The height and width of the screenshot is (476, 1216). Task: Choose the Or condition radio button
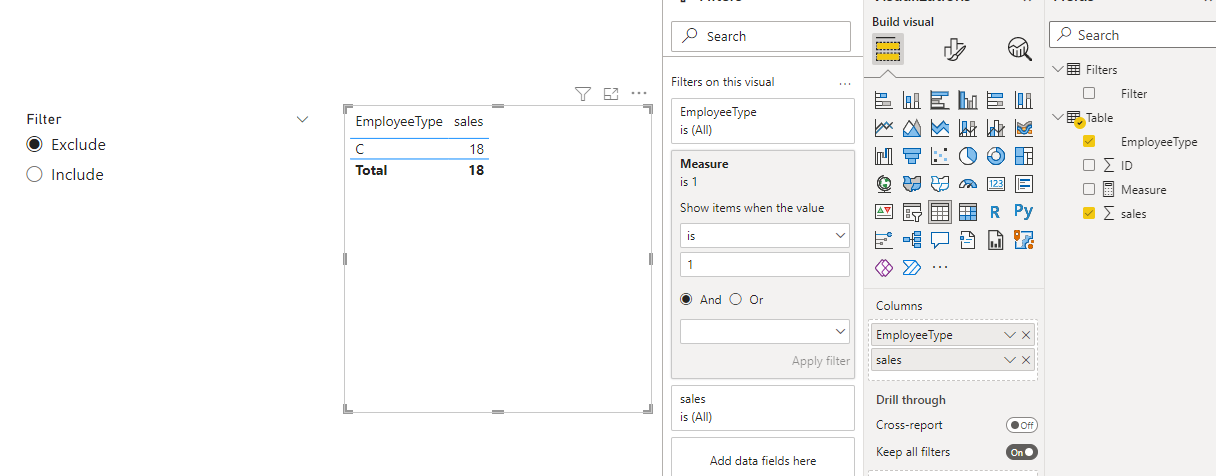click(736, 299)
